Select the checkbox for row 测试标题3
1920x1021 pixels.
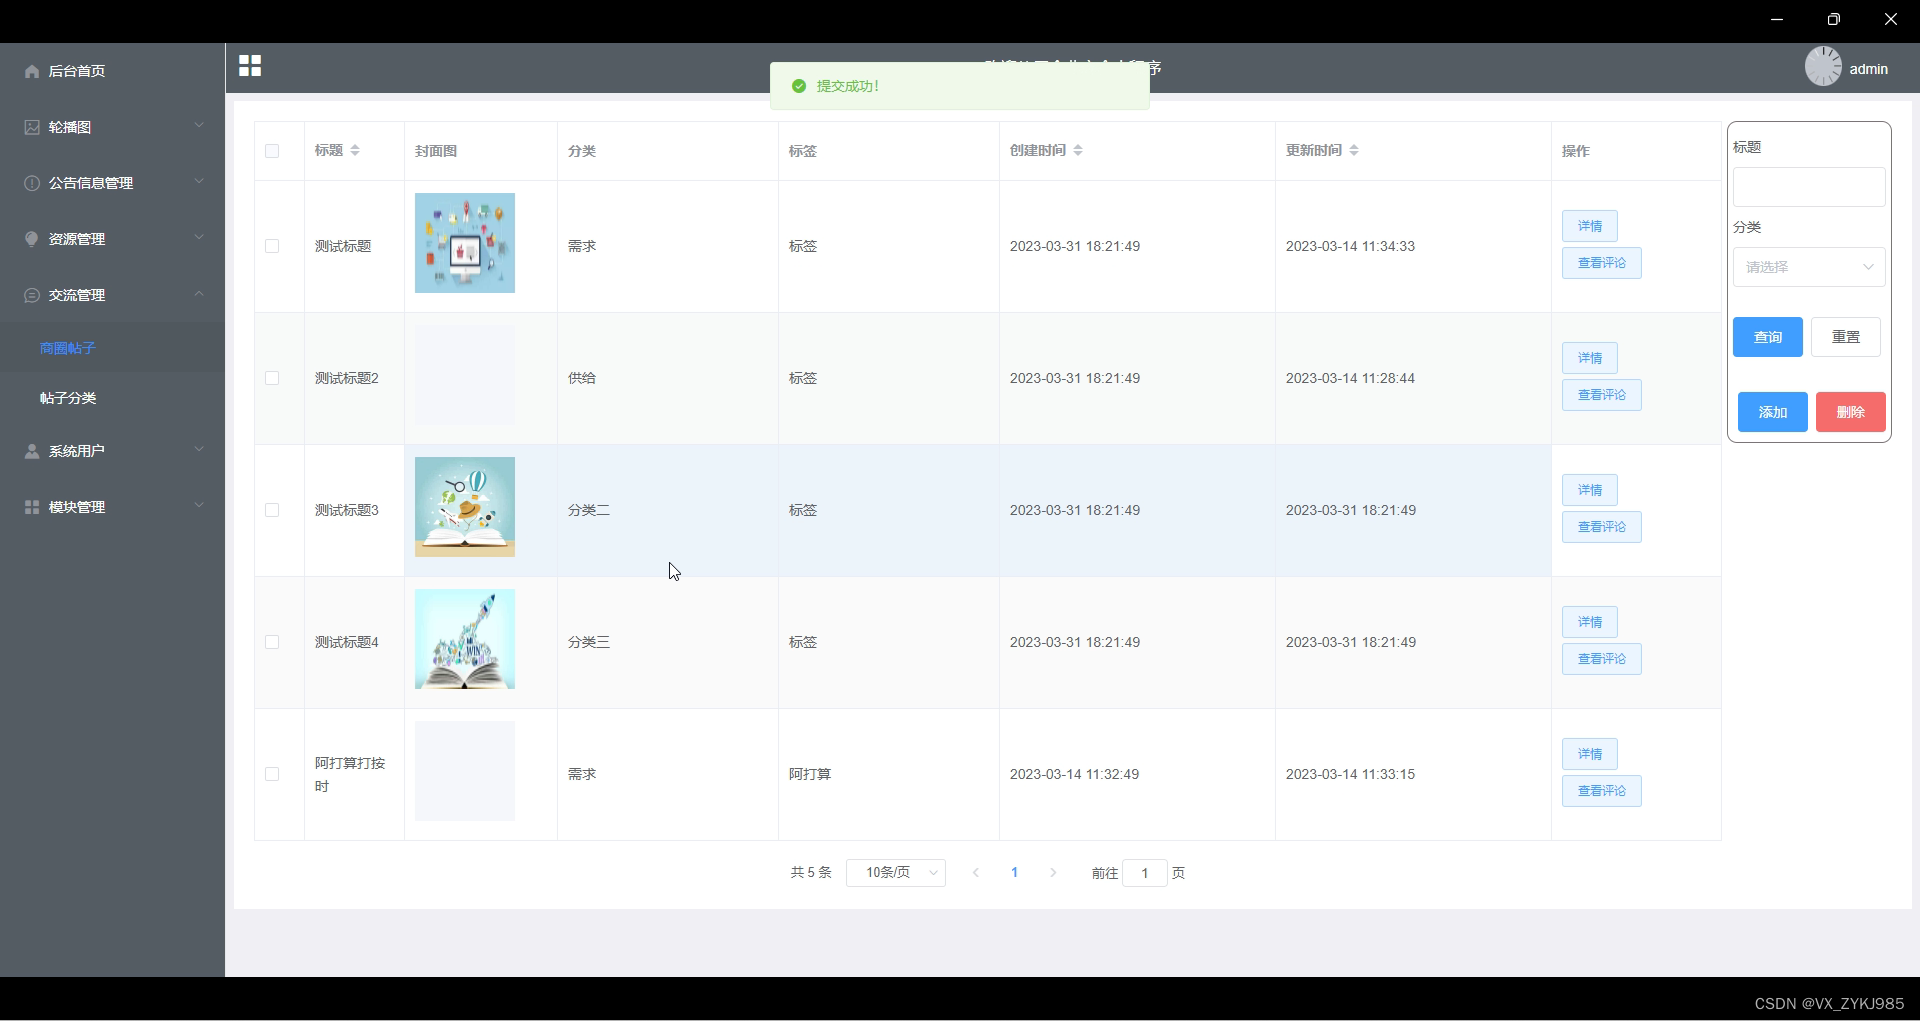(x=272, y=510)
